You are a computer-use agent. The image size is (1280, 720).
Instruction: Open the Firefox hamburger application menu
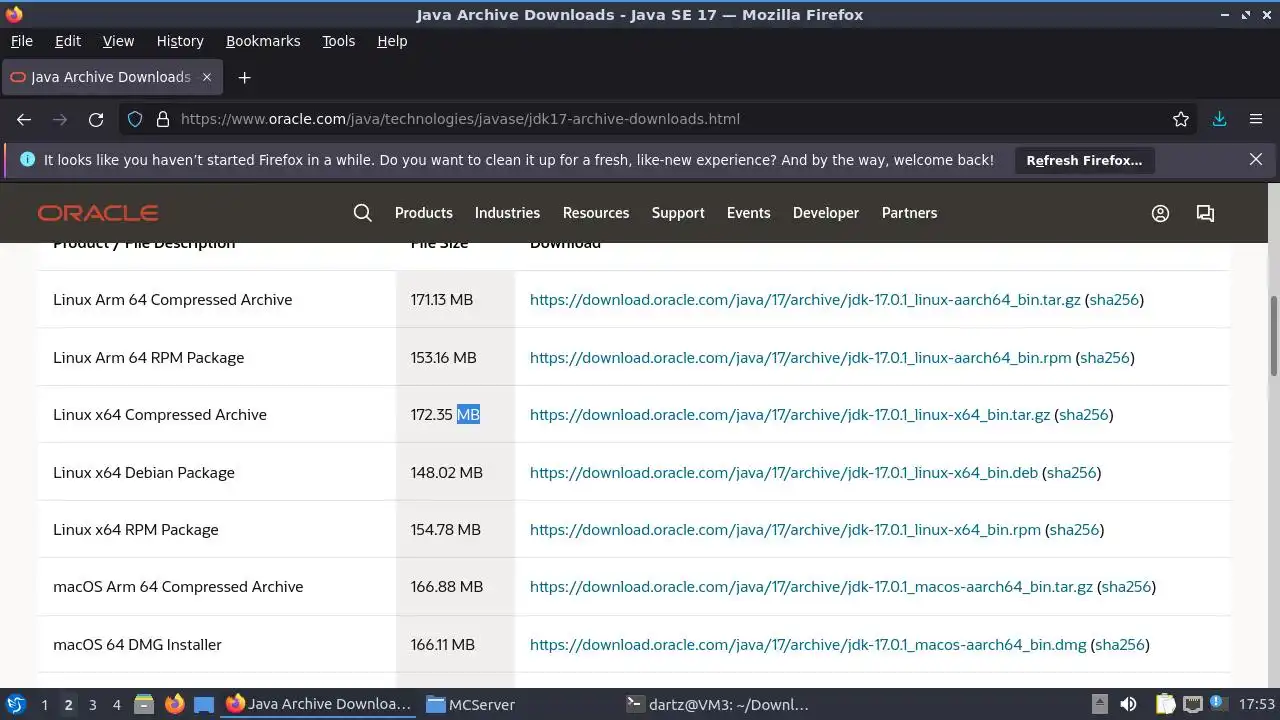point(1256,119)
